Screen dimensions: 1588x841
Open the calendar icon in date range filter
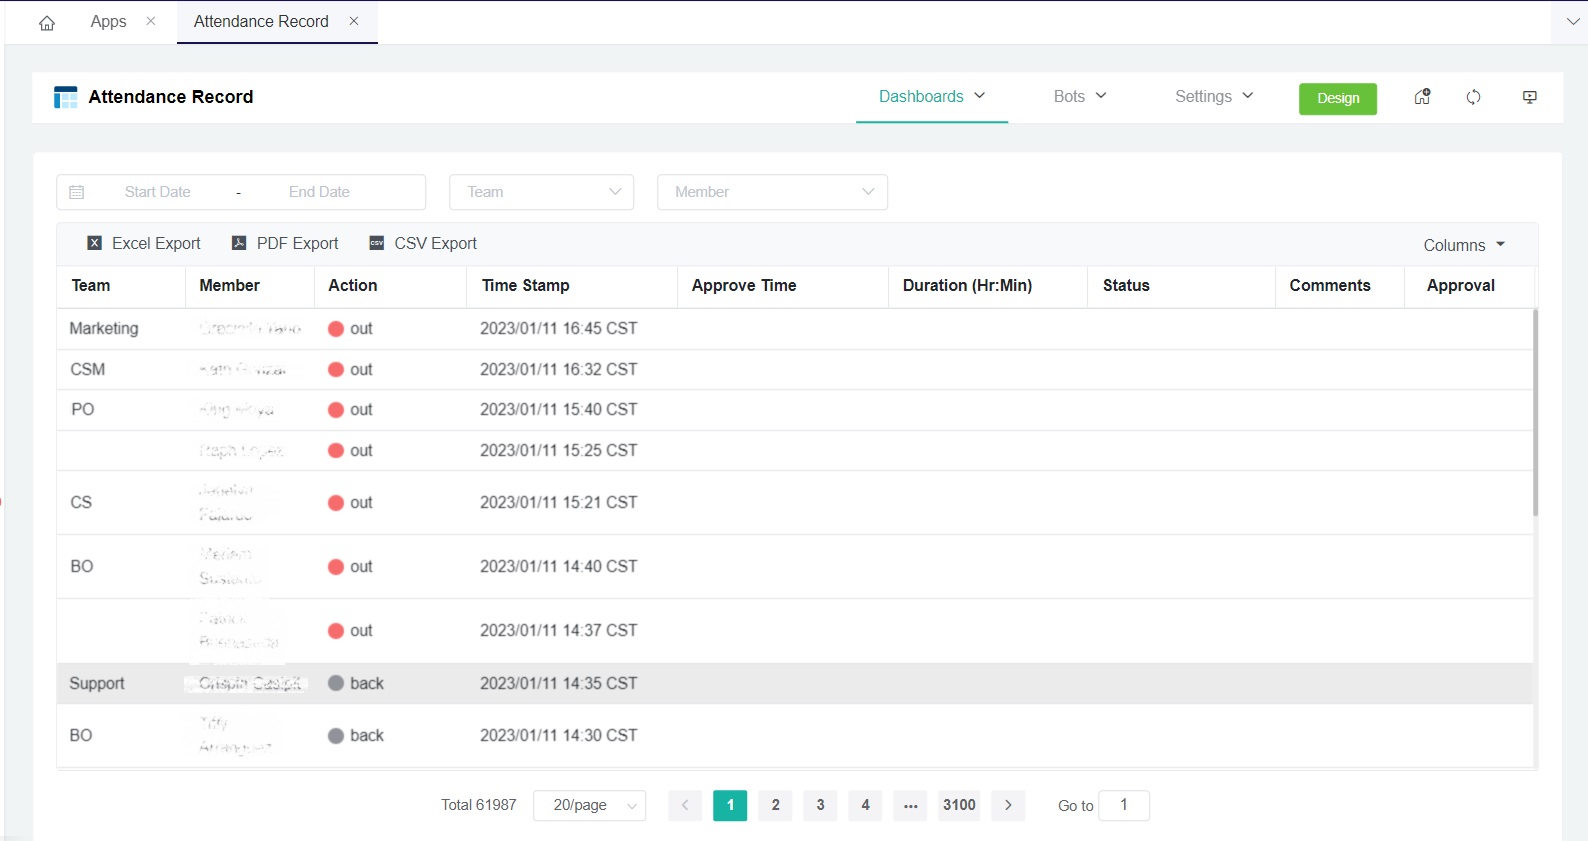coord(77,192)
